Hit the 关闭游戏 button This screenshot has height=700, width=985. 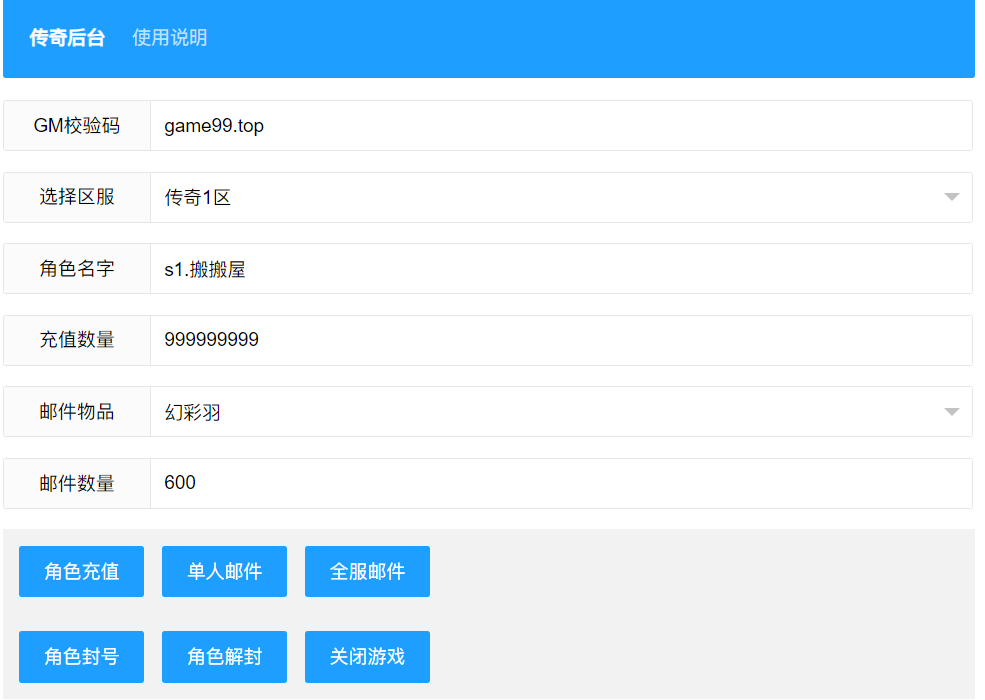tap(367, 657)
